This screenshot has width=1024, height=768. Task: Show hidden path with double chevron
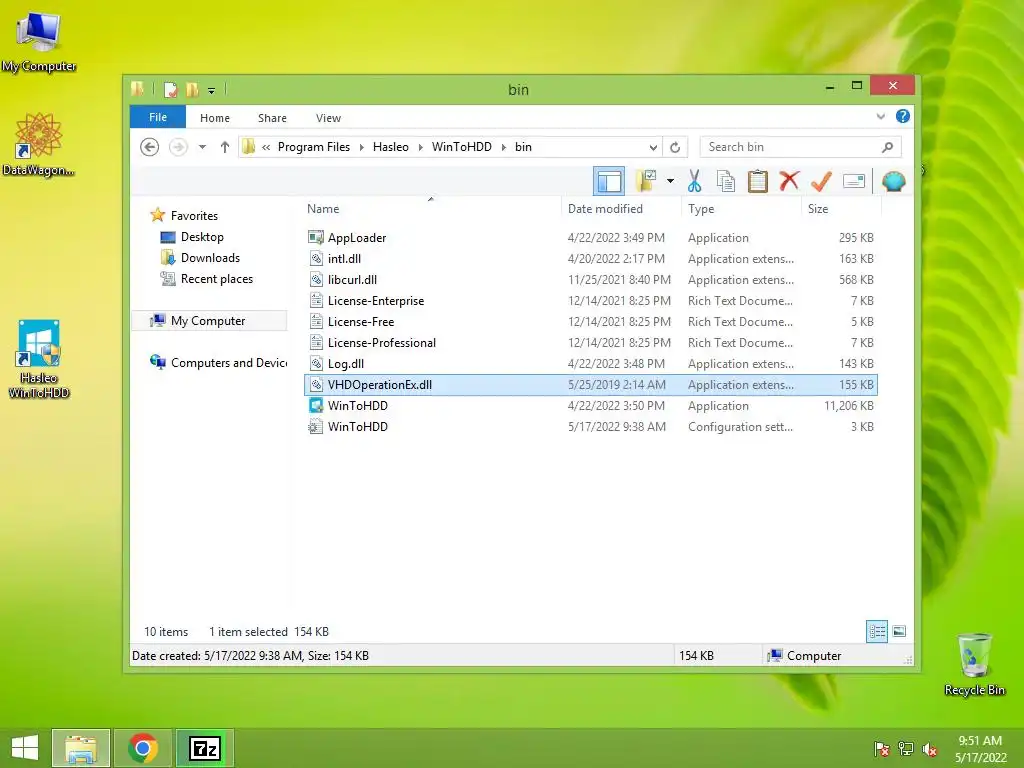[x=266, y=148]
